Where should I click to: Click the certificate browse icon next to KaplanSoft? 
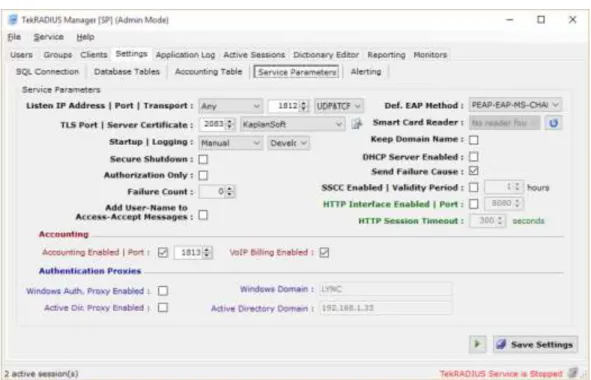point(357,124)
